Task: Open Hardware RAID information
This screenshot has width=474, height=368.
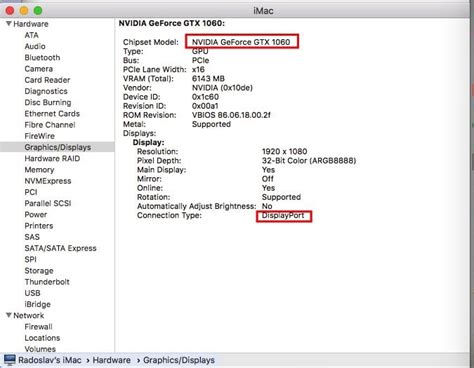Action: coord(52,158)
